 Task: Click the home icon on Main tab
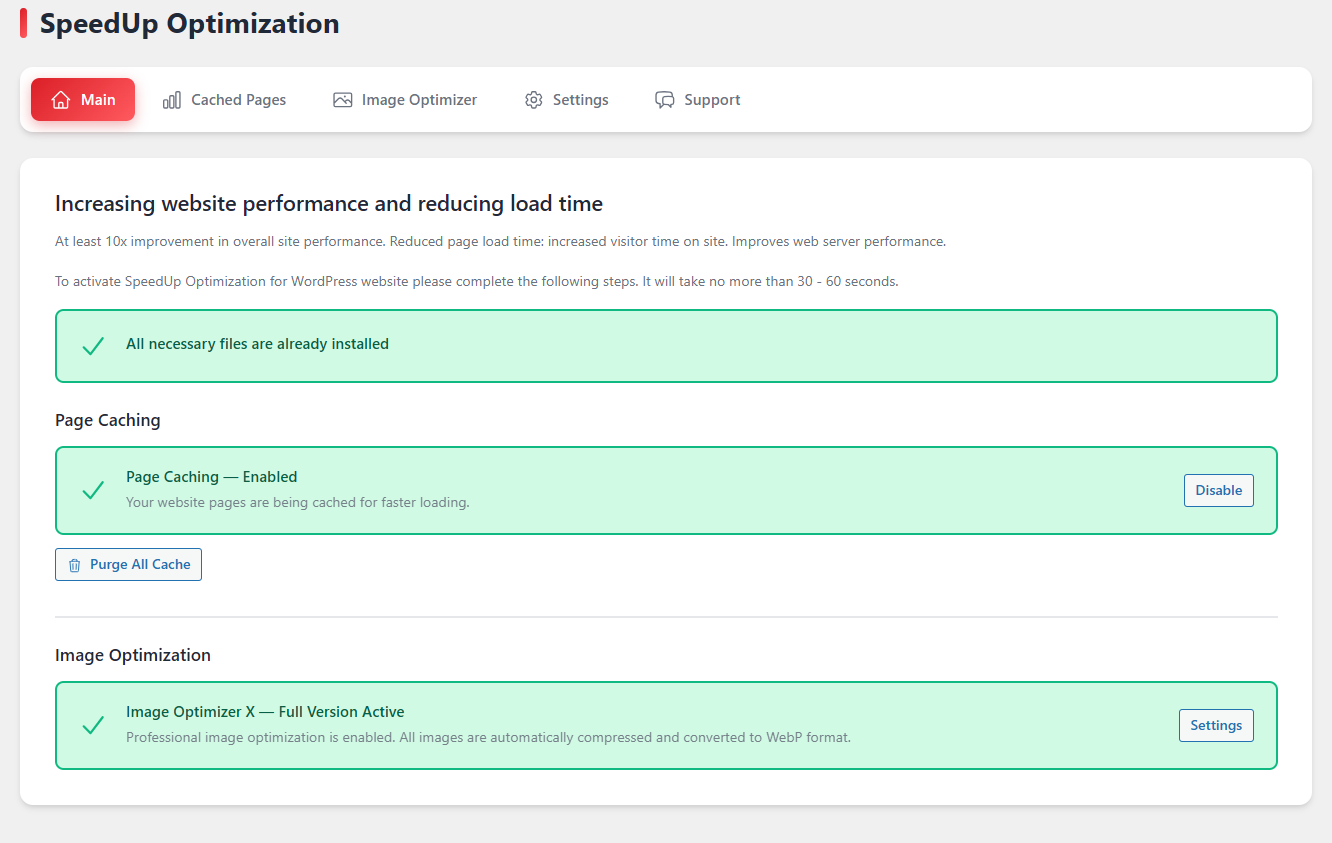click(x=61, y=100)
